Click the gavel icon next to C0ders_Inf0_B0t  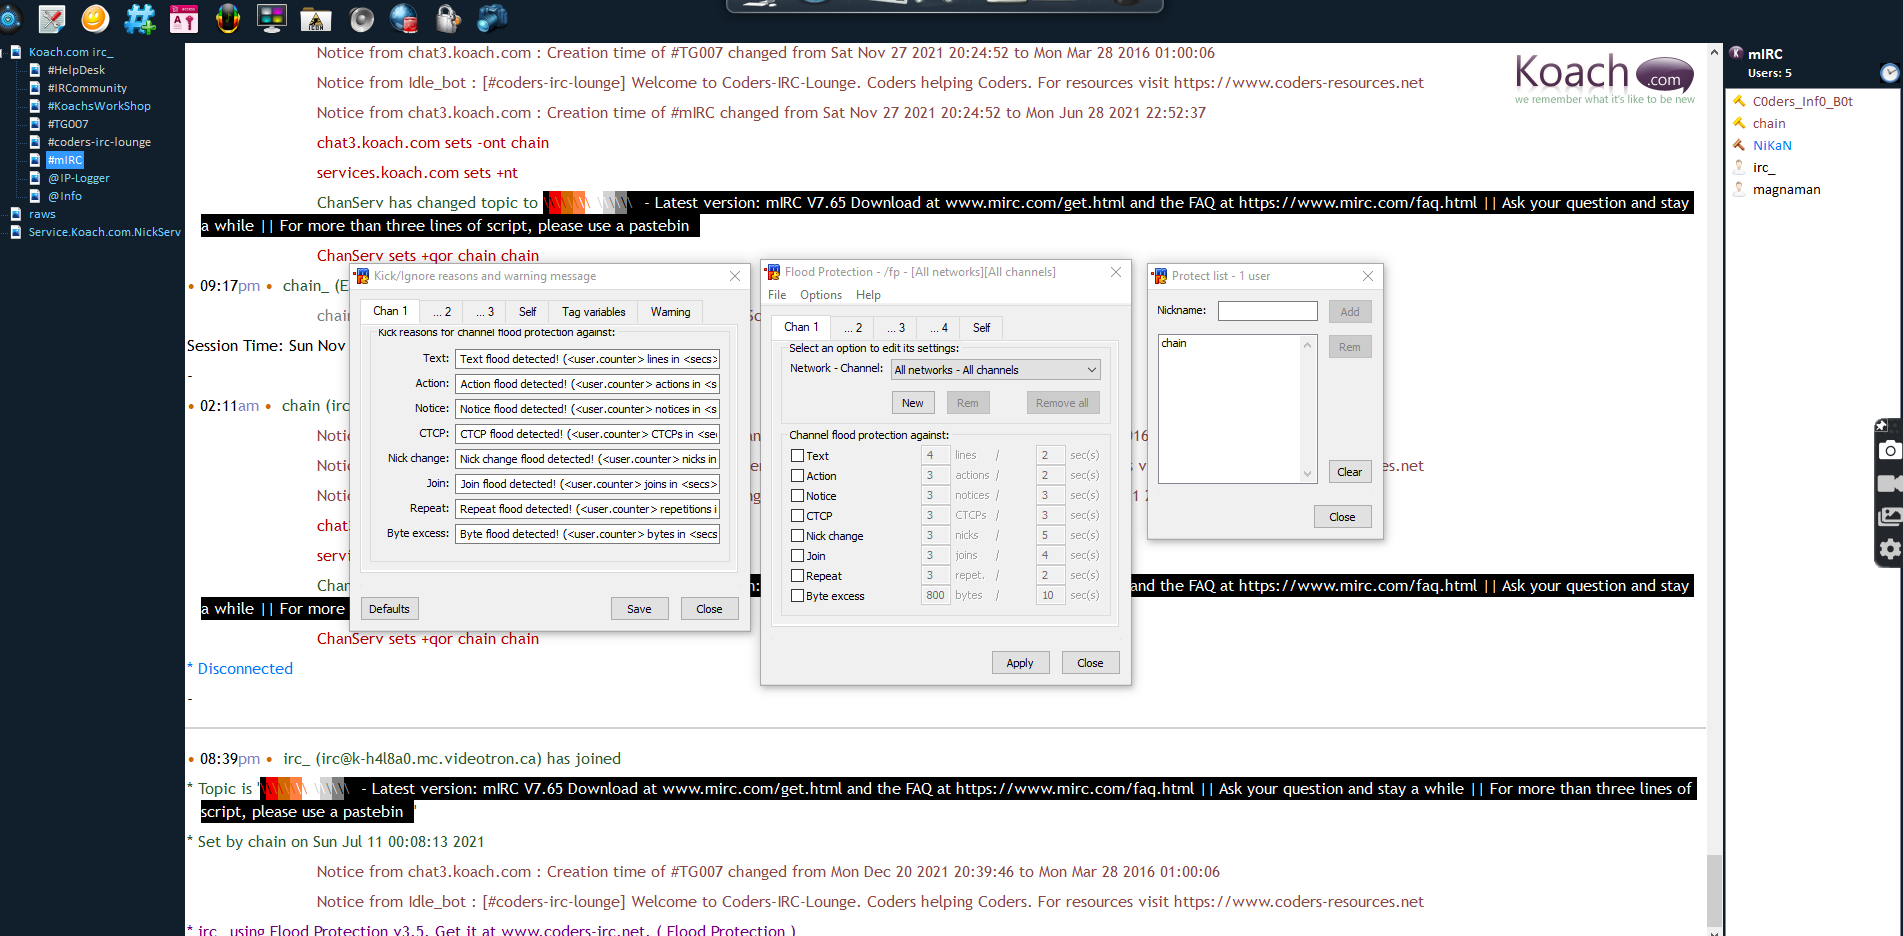[x=1739, y=101]
